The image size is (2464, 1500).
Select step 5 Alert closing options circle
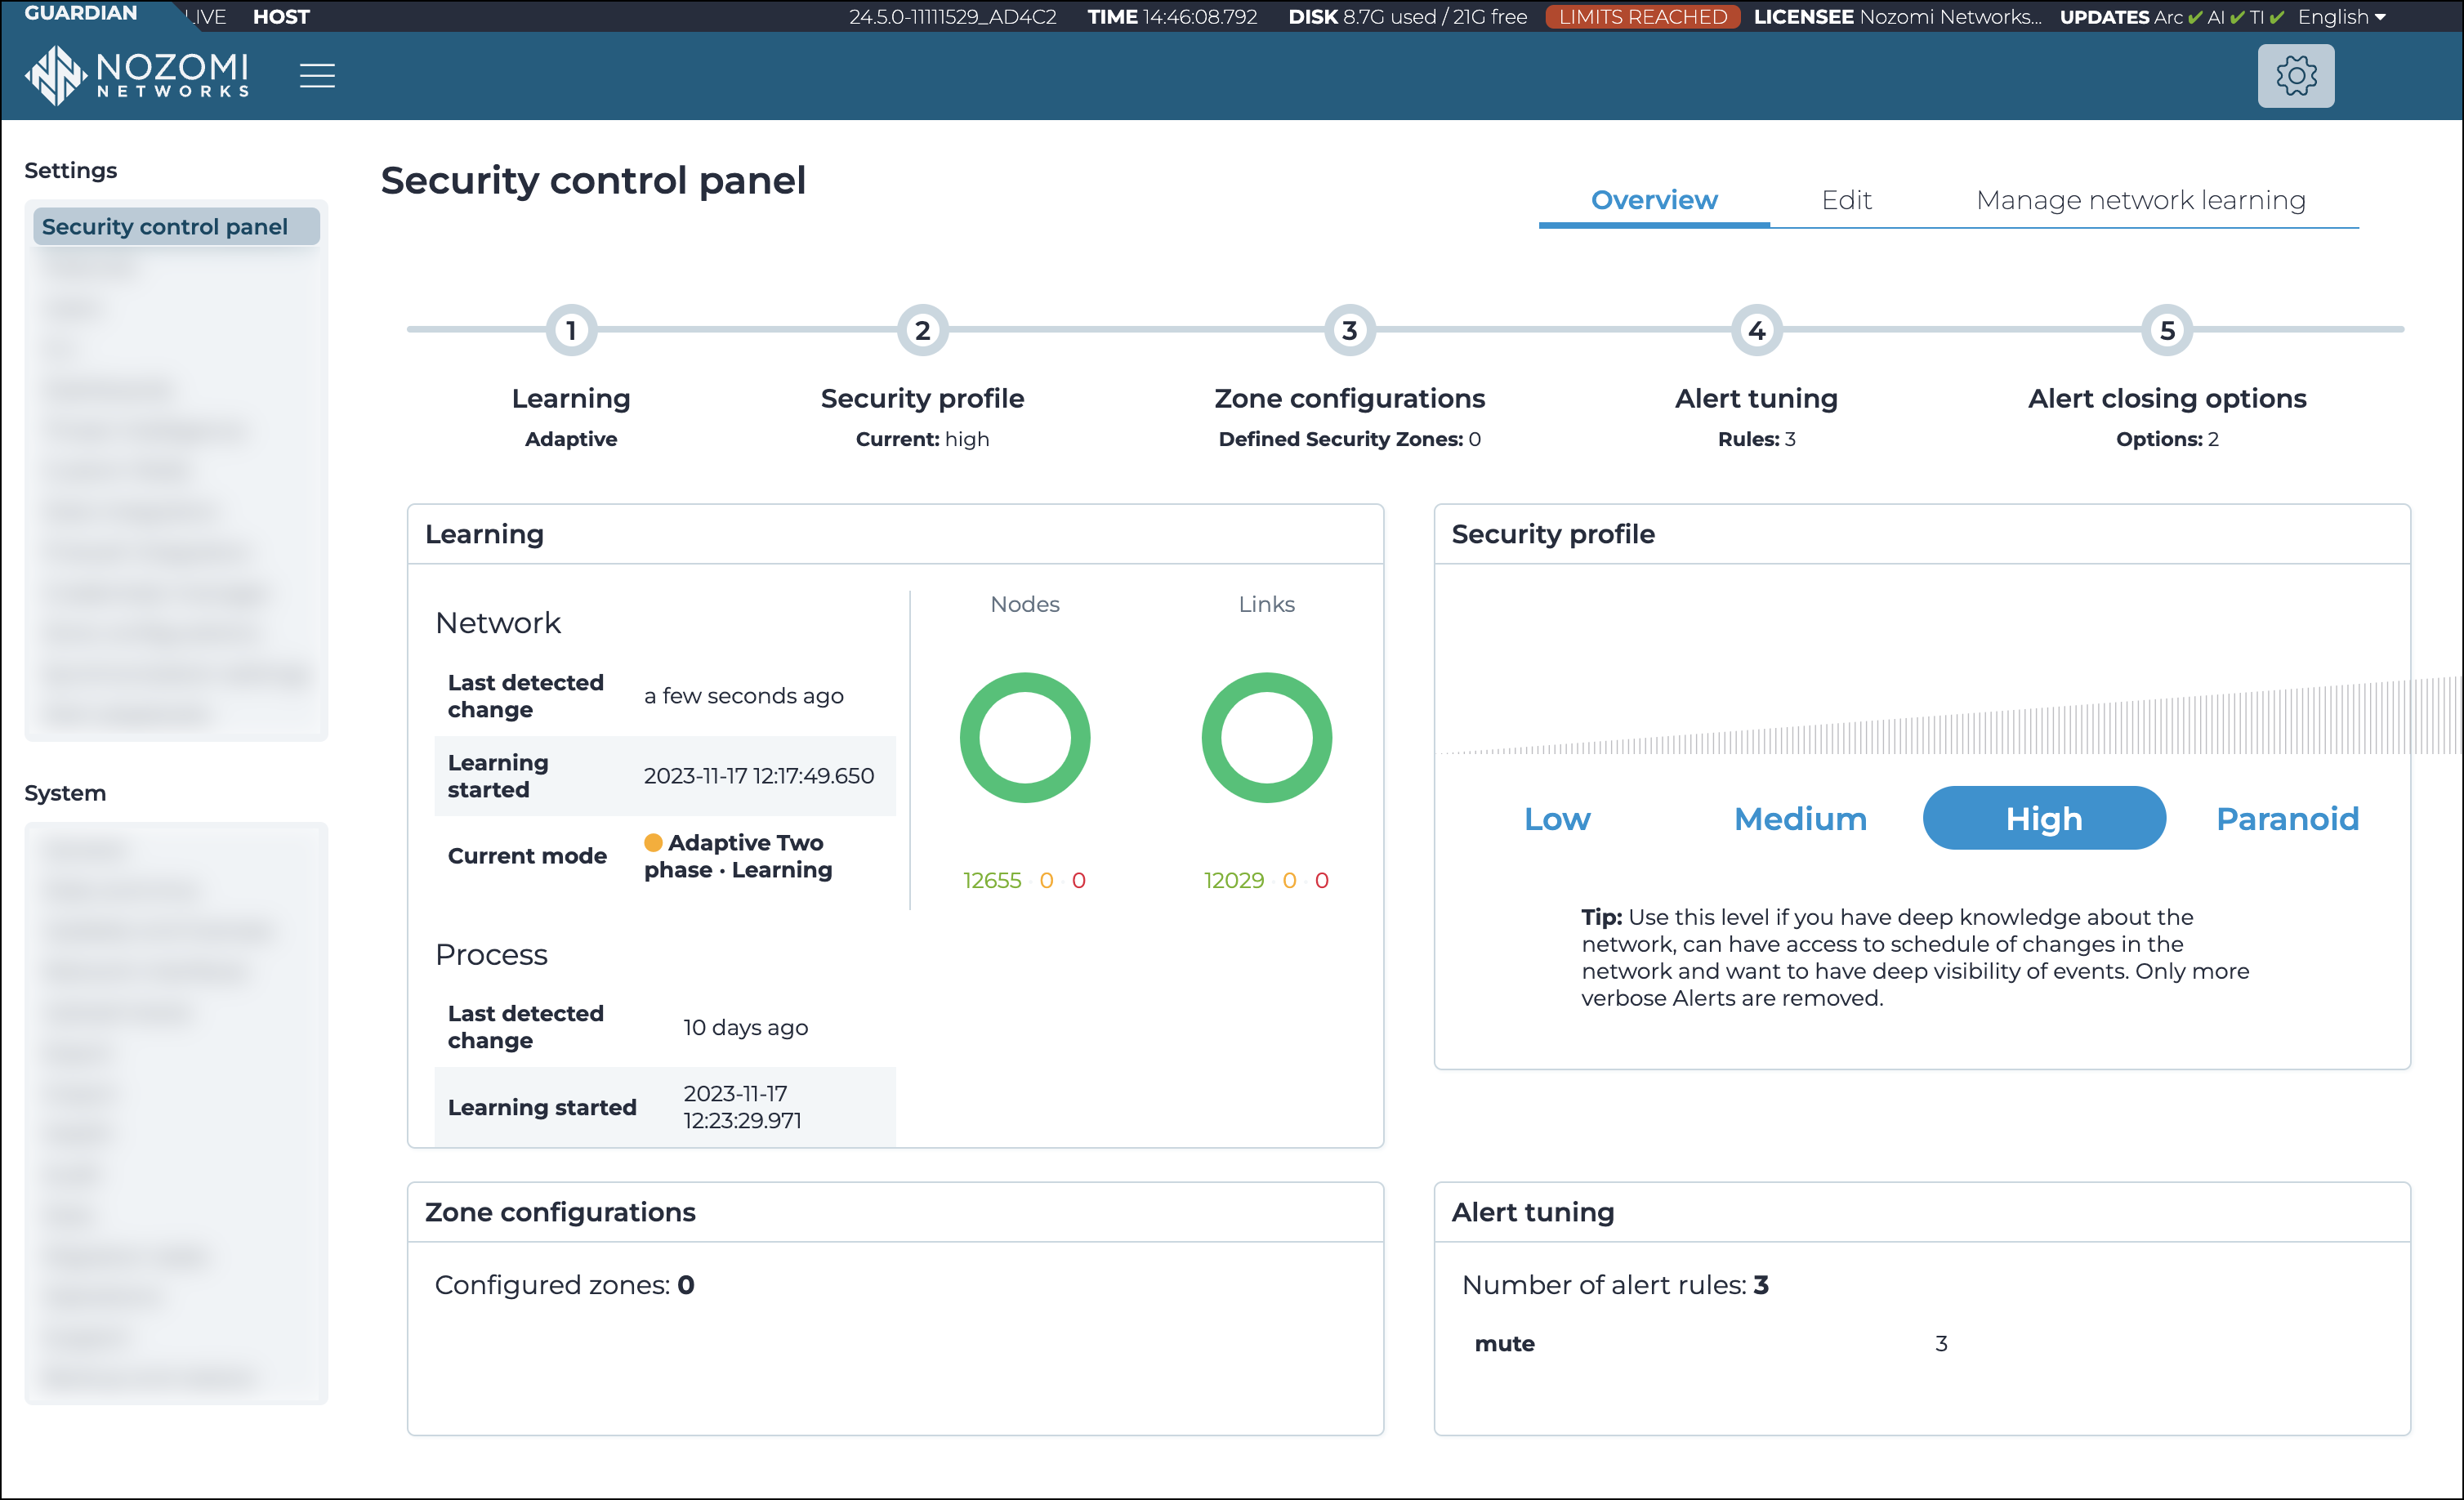coord(2167,330)
